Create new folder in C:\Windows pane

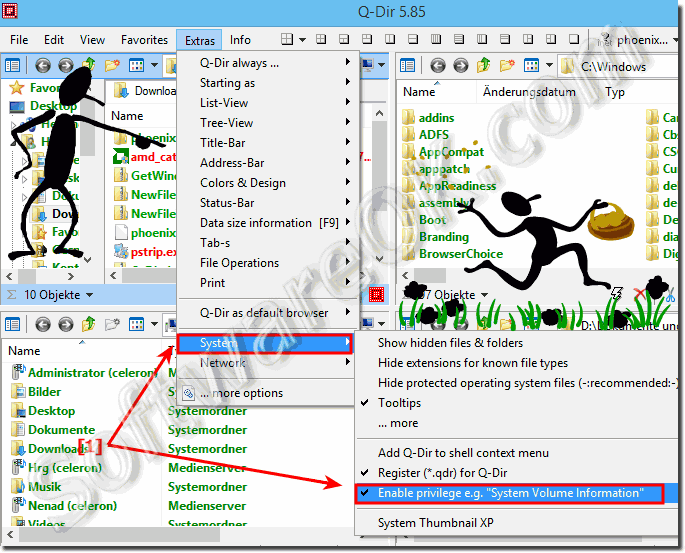(x=507, y=66)
